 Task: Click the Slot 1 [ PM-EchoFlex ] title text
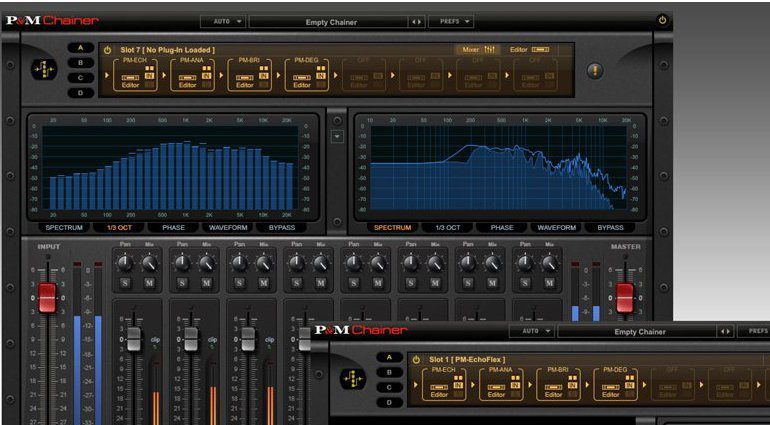pyautogui.click(x=467, y=359)
